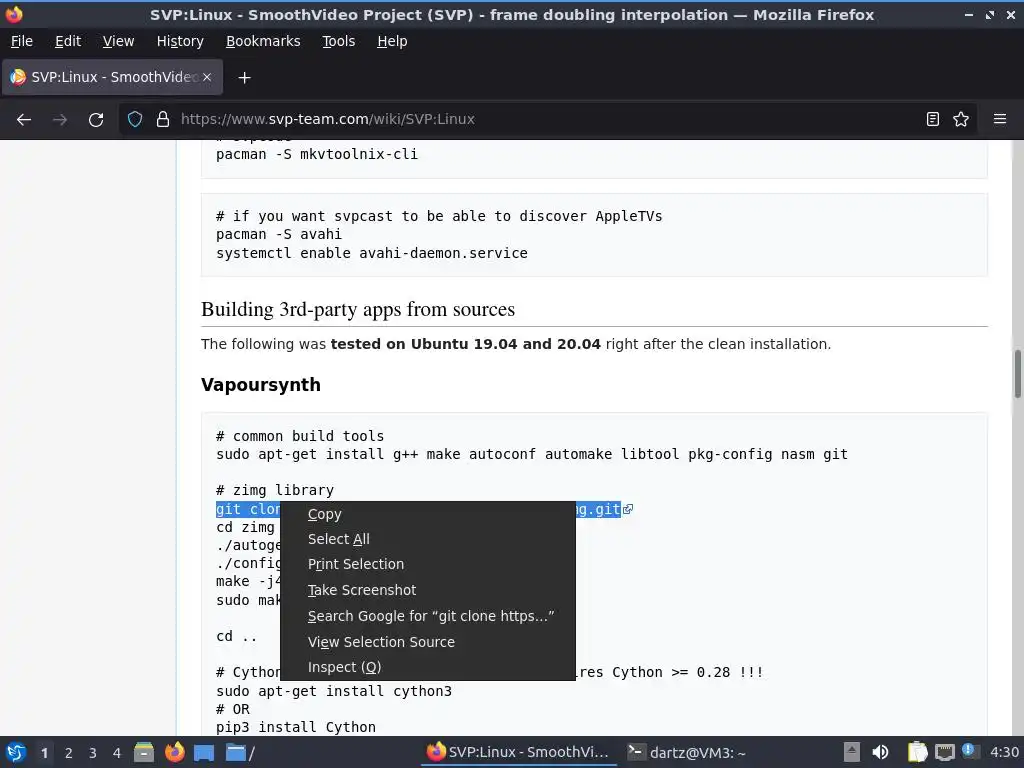Screen dimensions: 1024x768
Task: Choose Take Screenshot in context menu
Action: coord(428,590)
